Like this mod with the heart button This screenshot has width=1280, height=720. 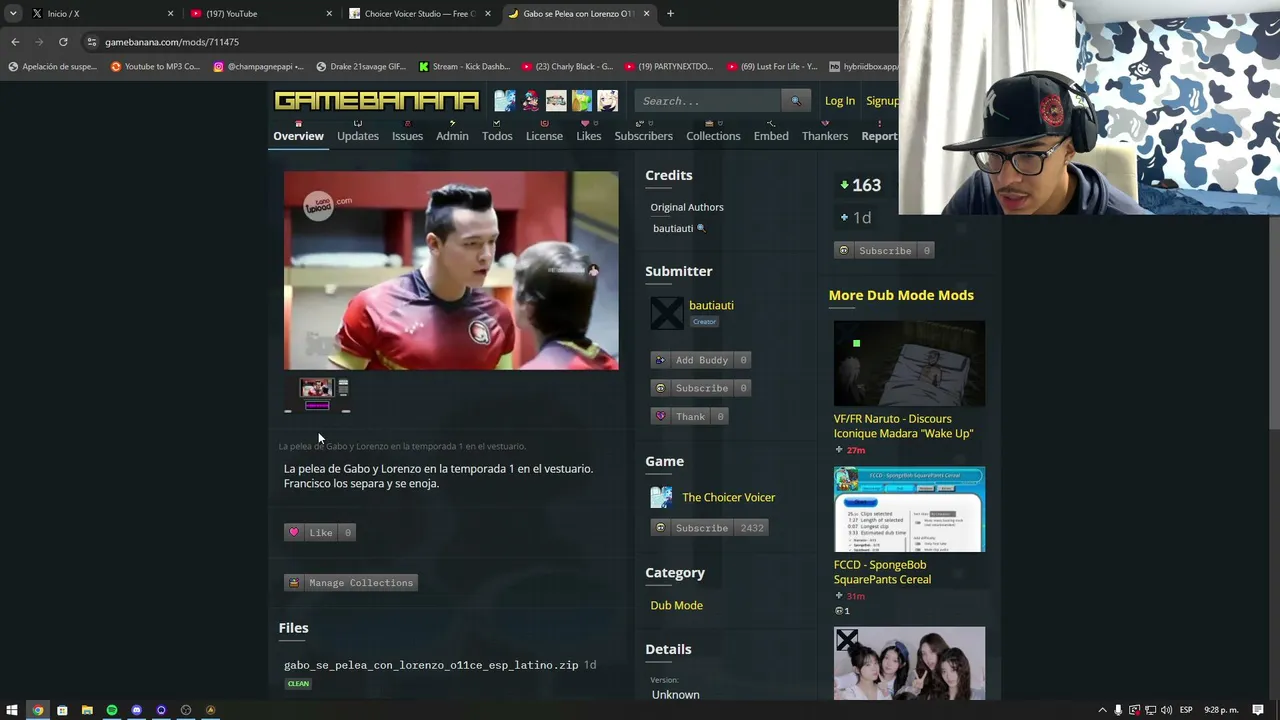pyautogui.click(x=320, y=532)
